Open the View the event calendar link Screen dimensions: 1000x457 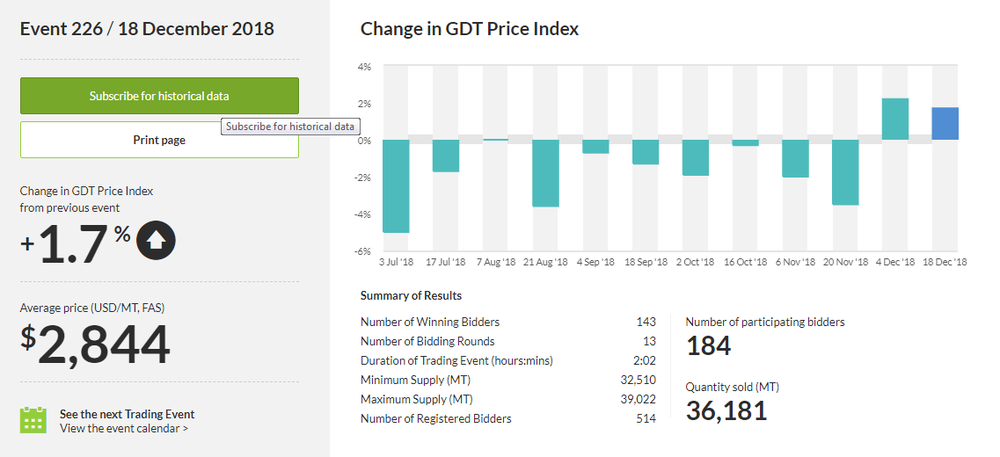pyautogui.click(x=124, y=429)
